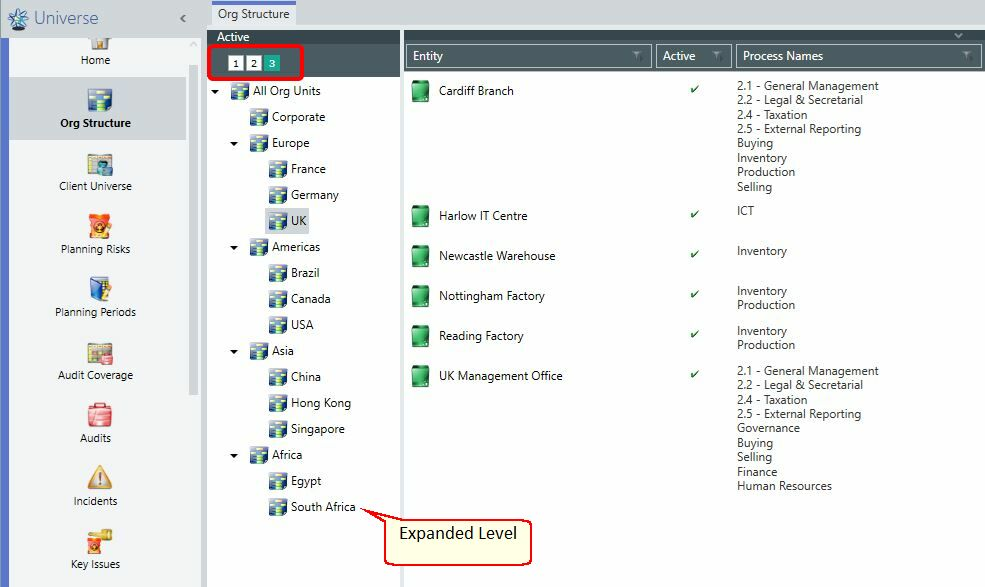Open the Key Issues icon

point(99,542)
